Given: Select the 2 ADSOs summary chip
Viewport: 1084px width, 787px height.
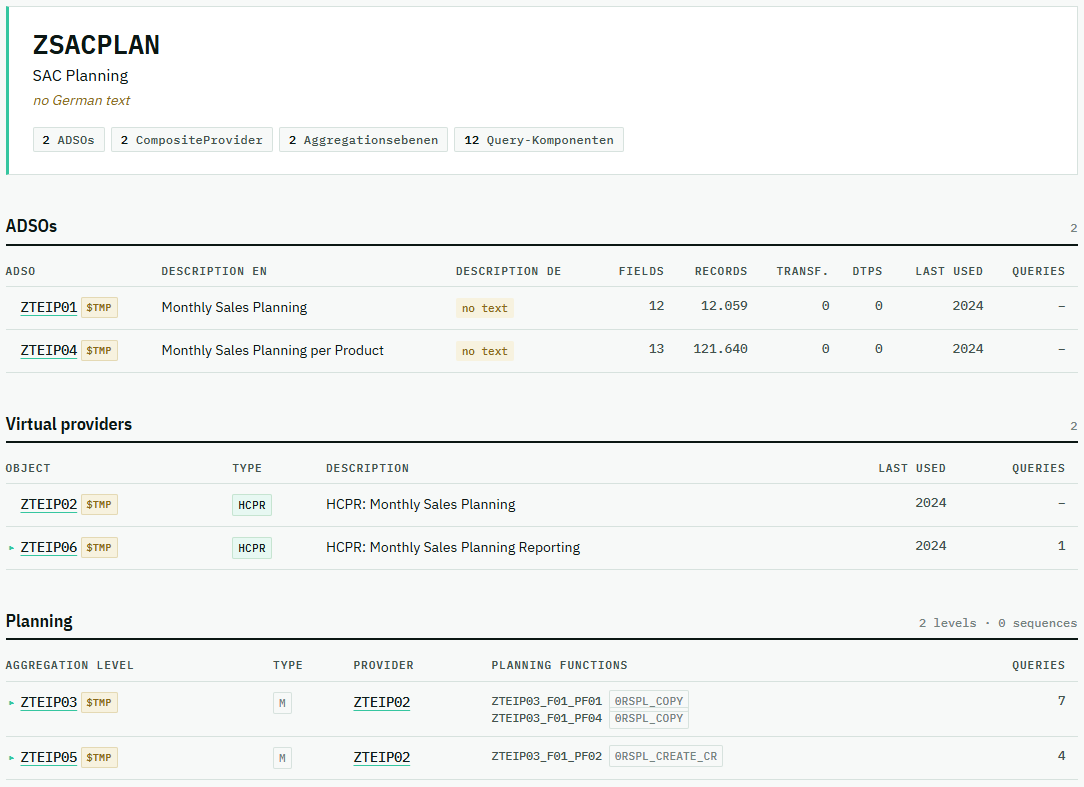Looking at the screenshot, I should (x=68, y=140).
